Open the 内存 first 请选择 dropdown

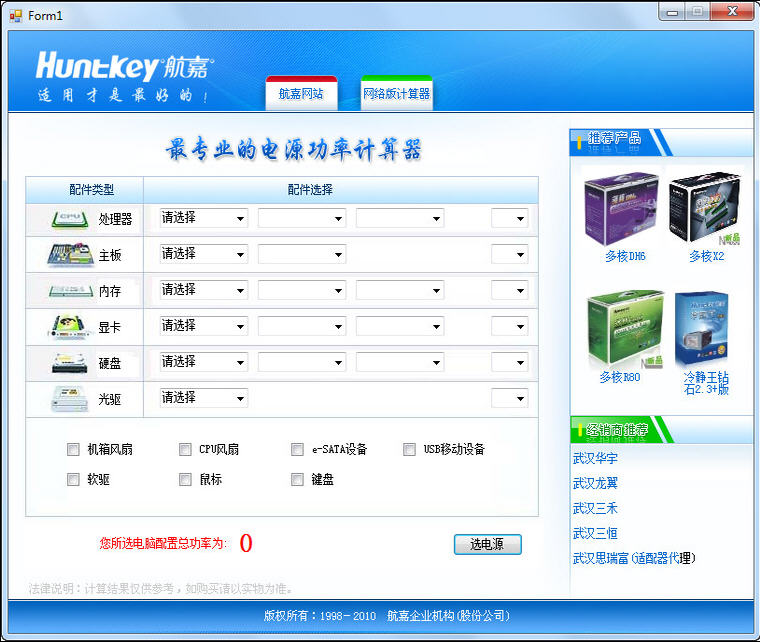click(204, 290)
